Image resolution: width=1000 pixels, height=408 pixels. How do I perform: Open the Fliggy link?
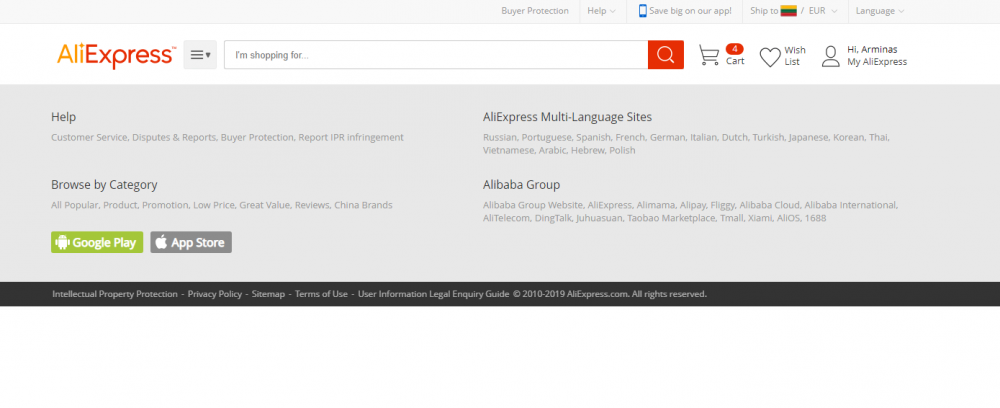pos(722,205)
